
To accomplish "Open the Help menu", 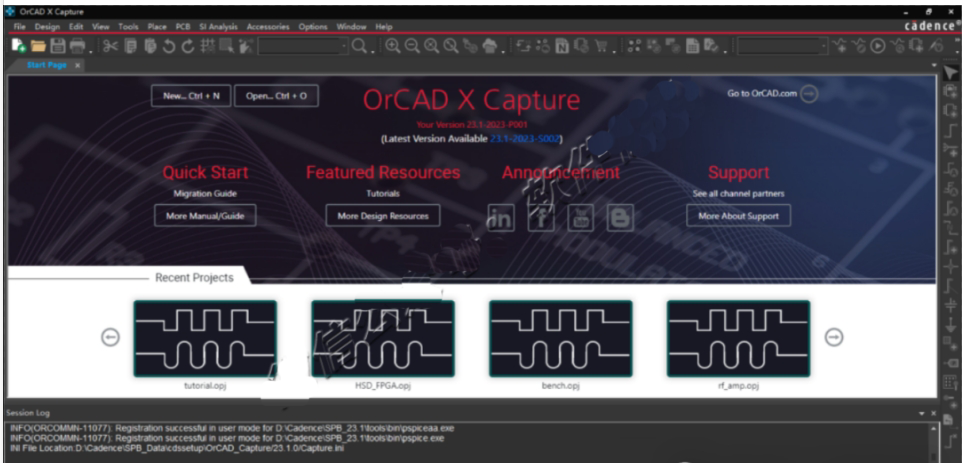I will coord(383,27).
